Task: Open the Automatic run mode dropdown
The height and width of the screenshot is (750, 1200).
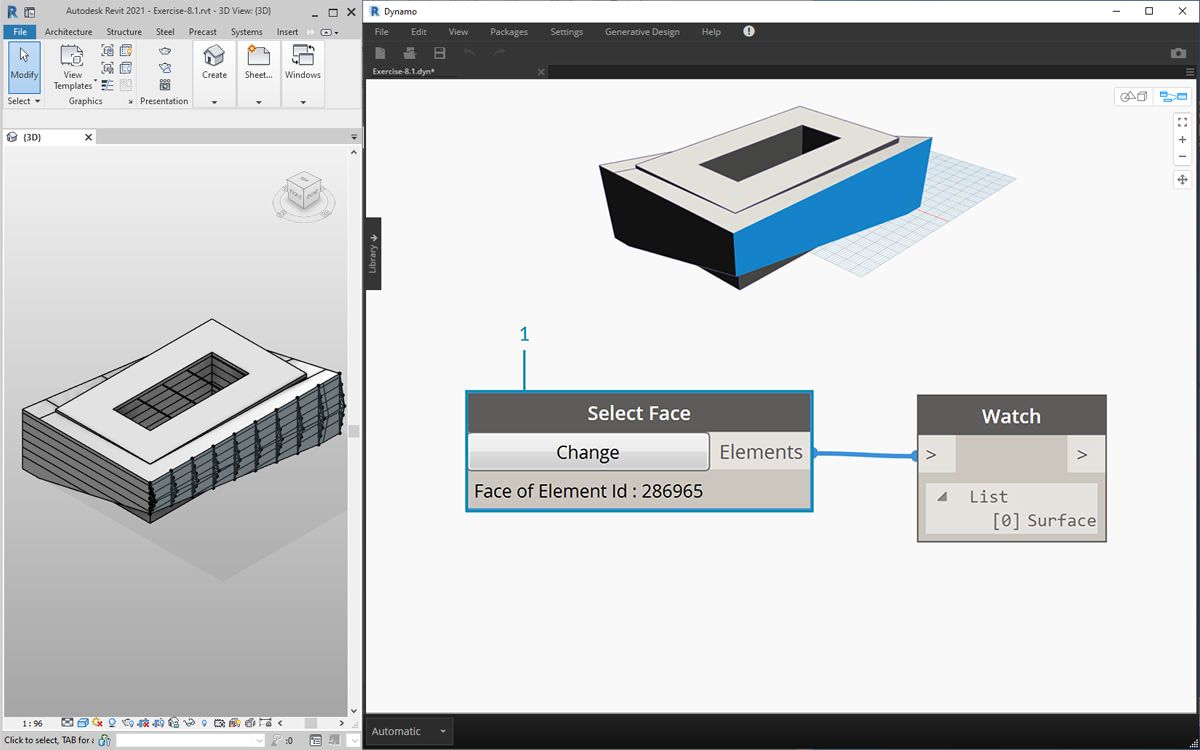Action: 409,731
